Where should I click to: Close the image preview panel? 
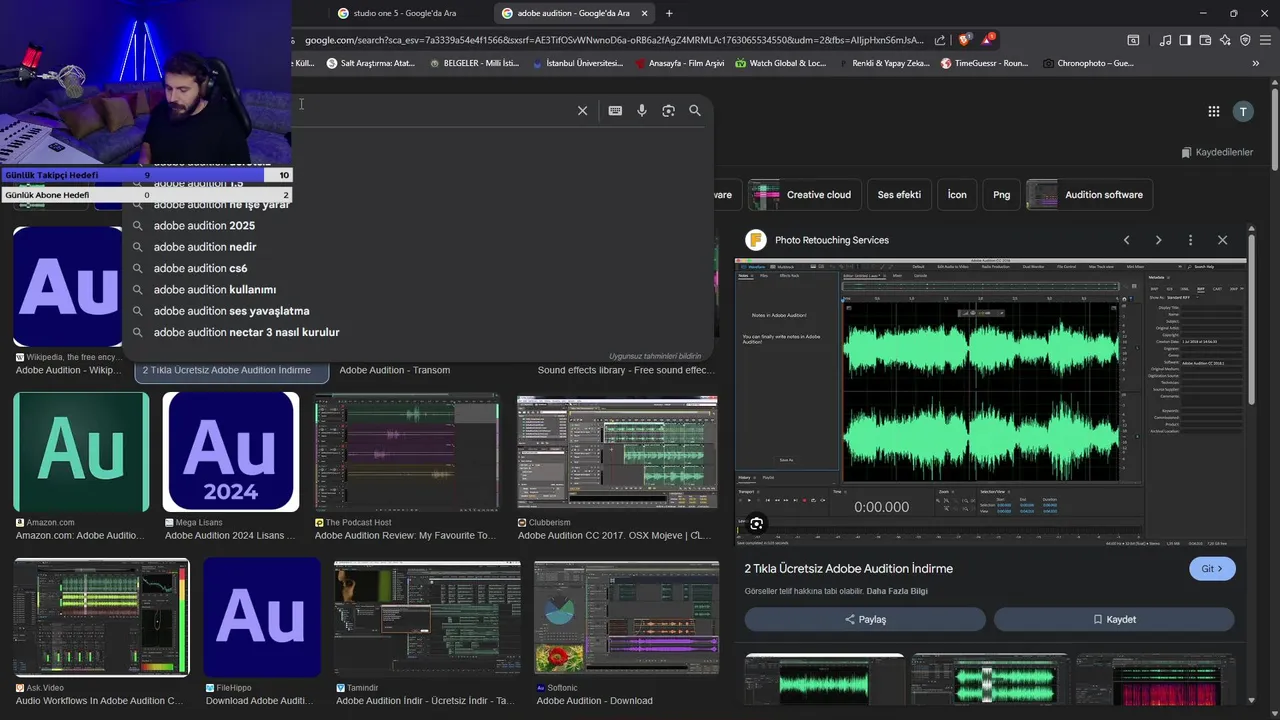pos(1222,240)
